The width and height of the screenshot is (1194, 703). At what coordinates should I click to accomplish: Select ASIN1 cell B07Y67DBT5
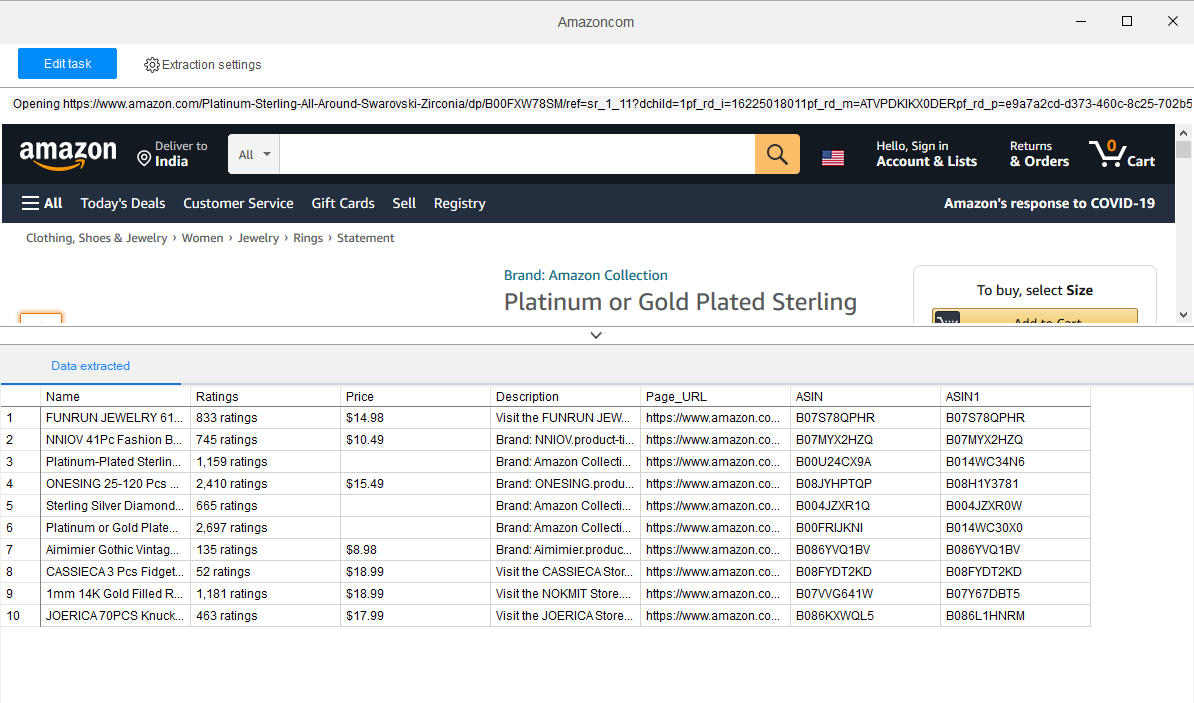[1015, 594]
